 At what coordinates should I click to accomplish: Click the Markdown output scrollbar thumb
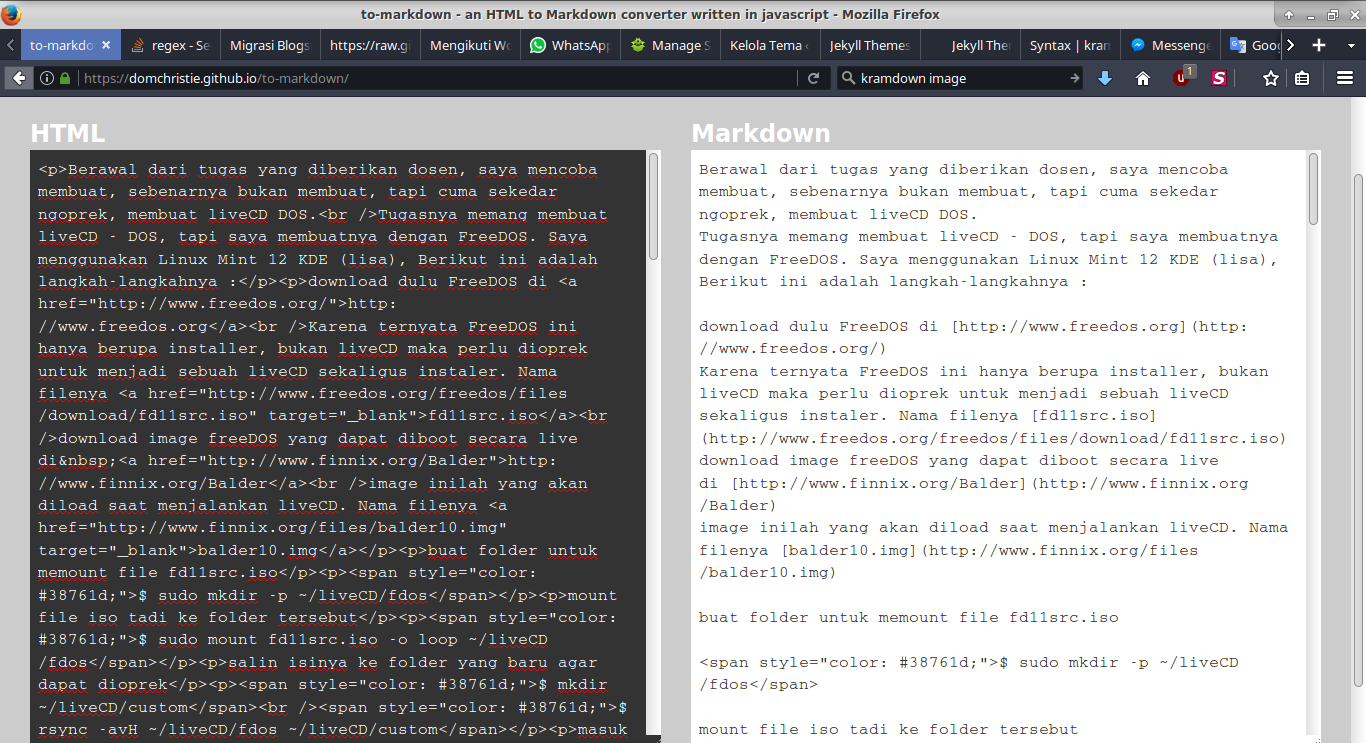1314,190
